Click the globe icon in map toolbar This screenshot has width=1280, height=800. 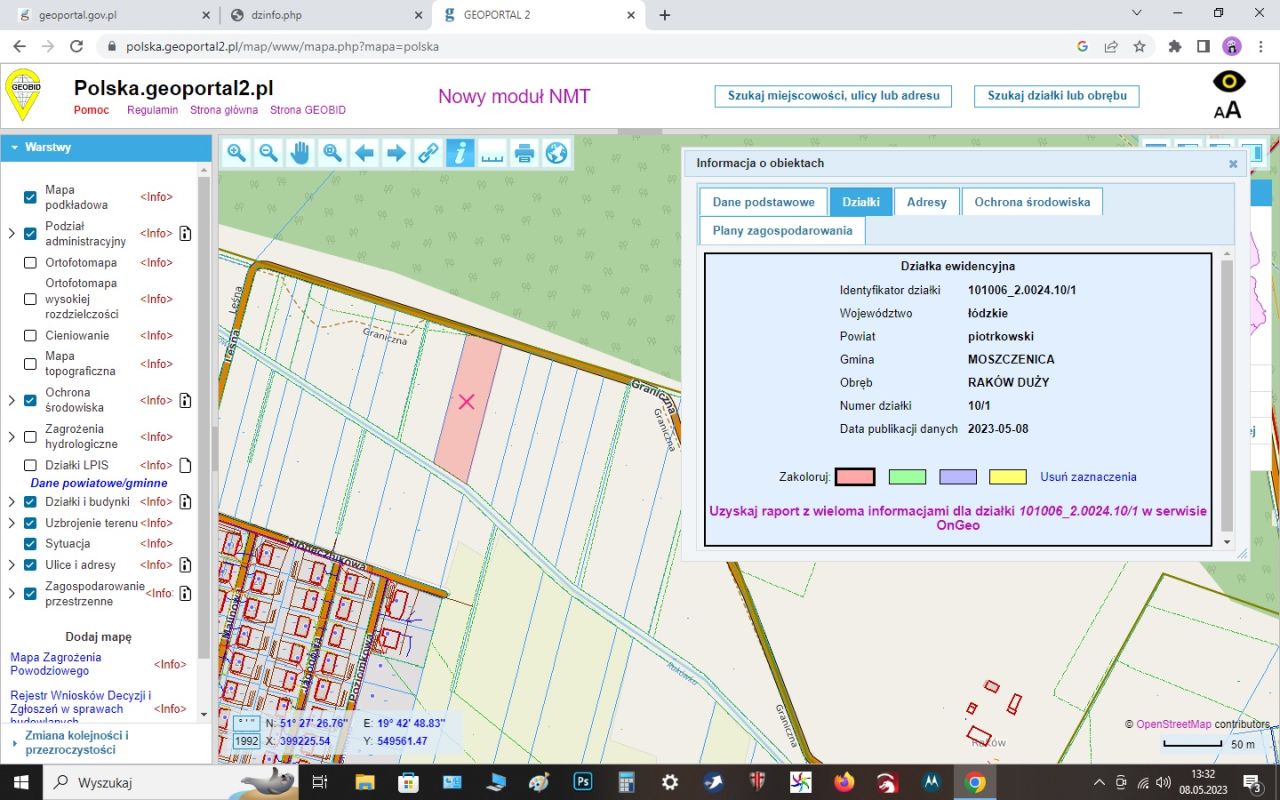[556, 153]
